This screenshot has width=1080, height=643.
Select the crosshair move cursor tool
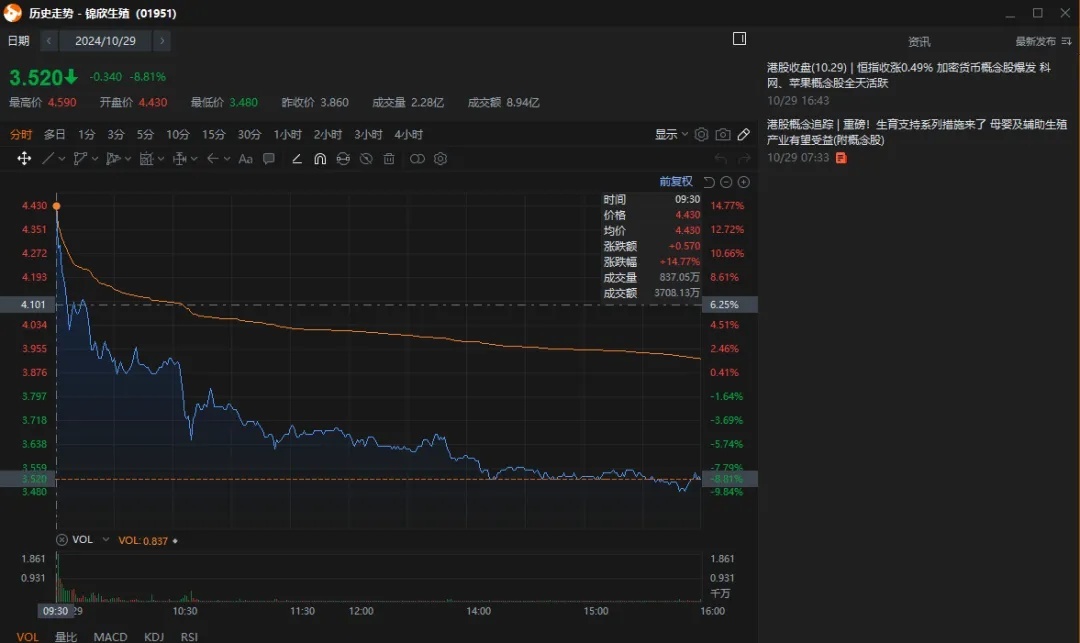pyautogui.click(x=24, y=159)
